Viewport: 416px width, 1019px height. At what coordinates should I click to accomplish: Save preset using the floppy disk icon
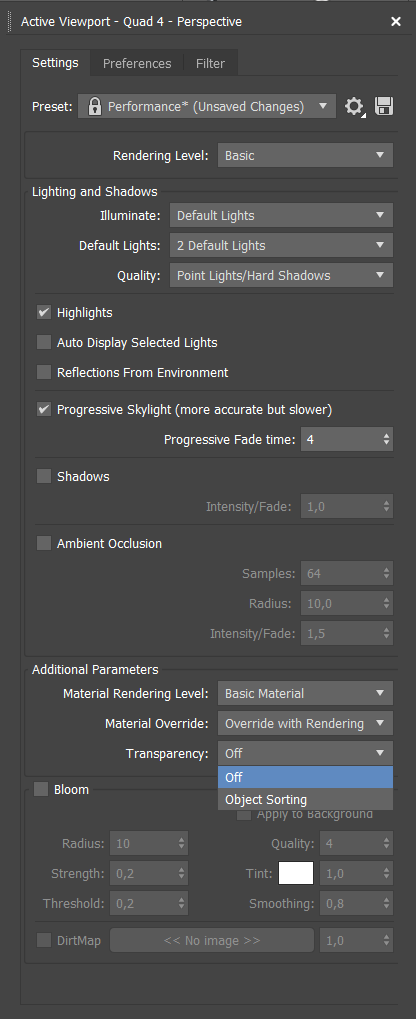tap(384, 107)
